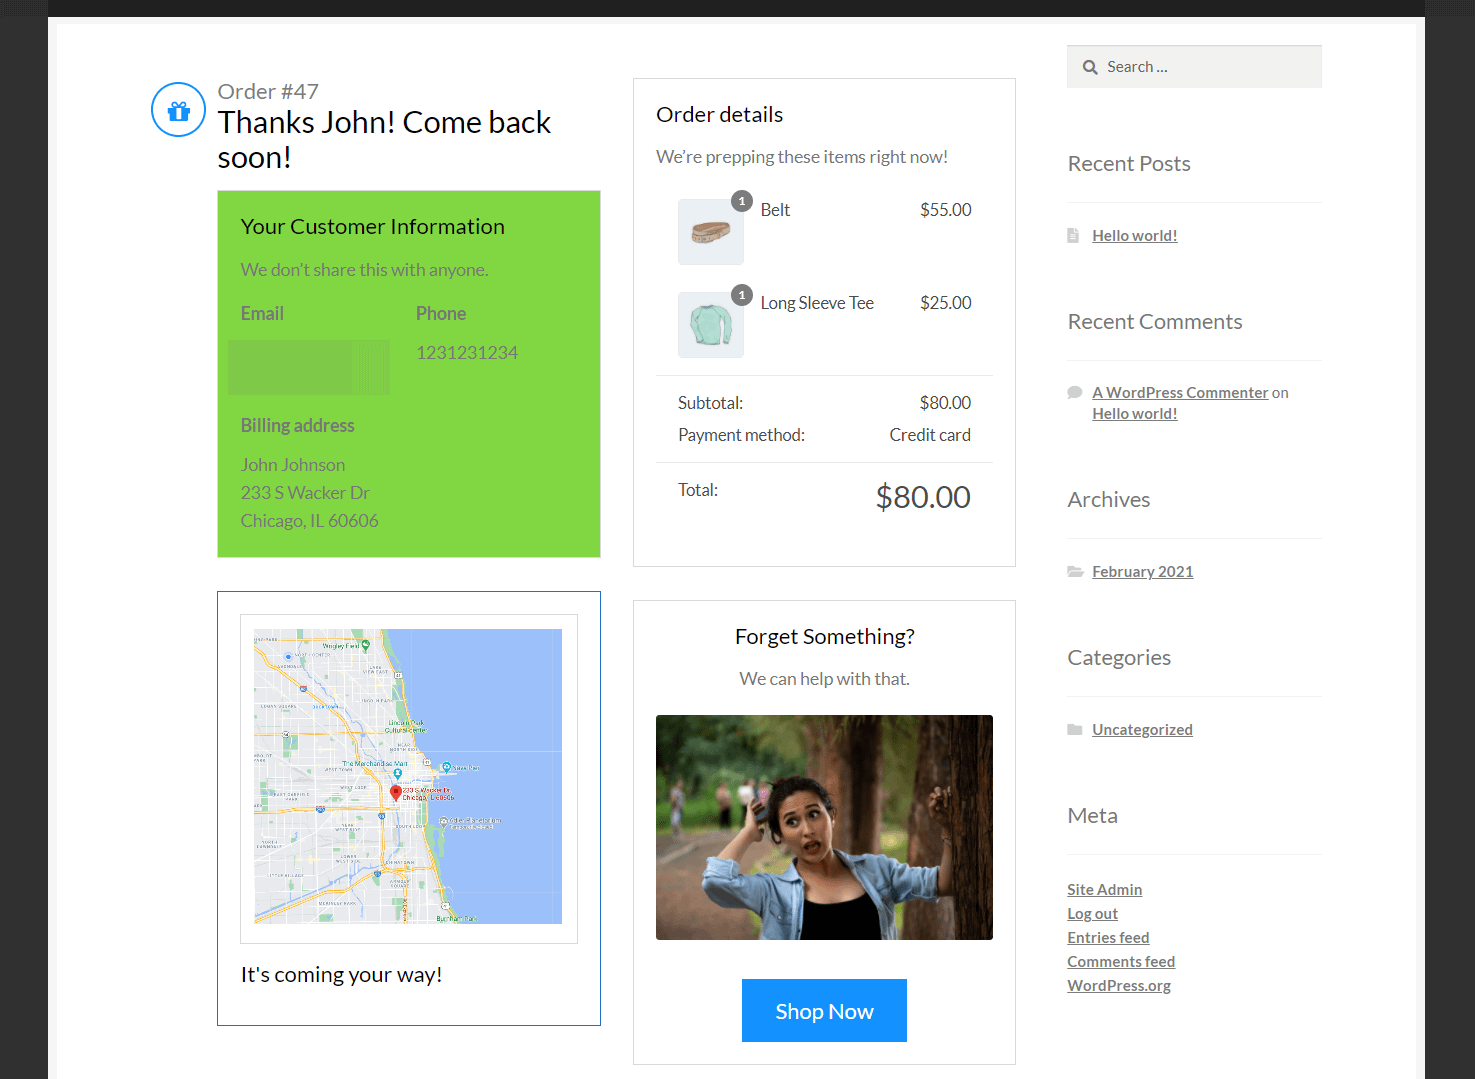Click the Forget Something promo photo
1475x1079 pixels.
[x=824, y=827]
